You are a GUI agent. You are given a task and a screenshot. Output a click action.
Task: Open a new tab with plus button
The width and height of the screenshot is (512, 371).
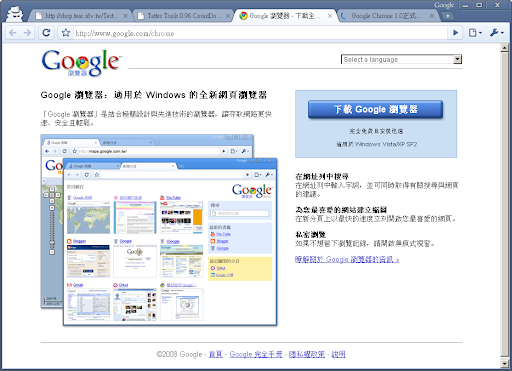click(x=448, y=16)
